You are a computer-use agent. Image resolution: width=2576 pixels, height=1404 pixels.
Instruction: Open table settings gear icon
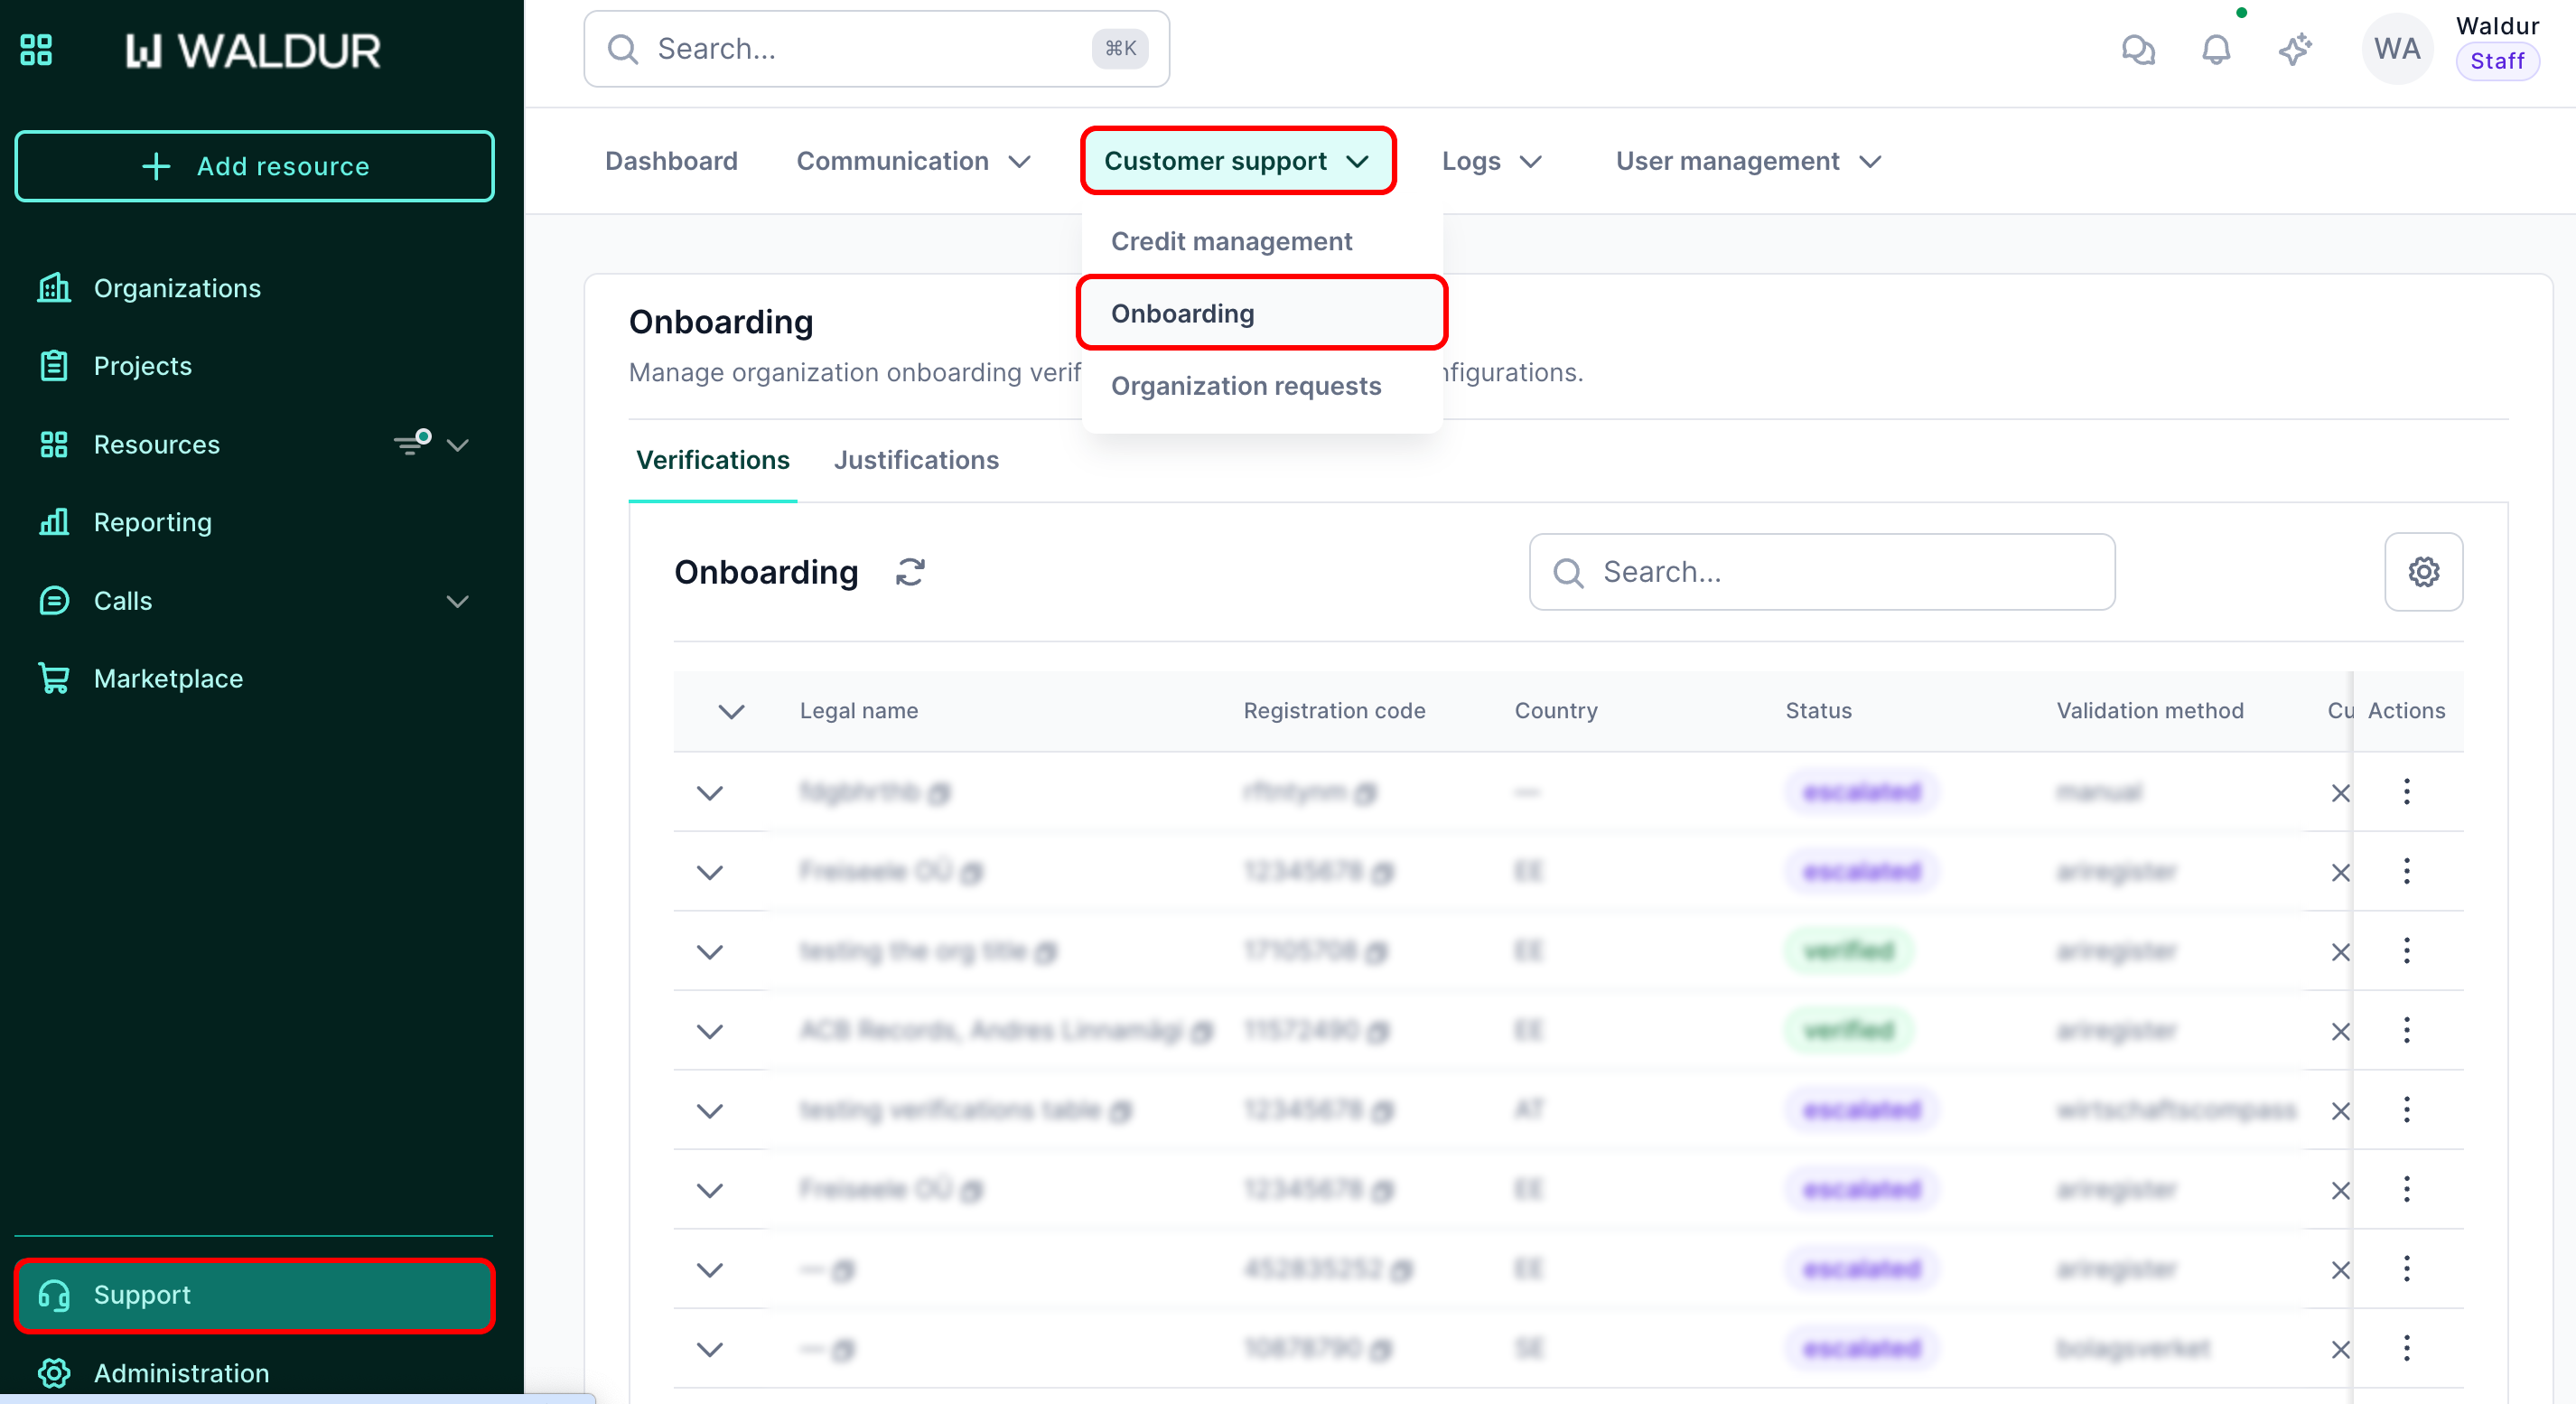(2423, 572)
